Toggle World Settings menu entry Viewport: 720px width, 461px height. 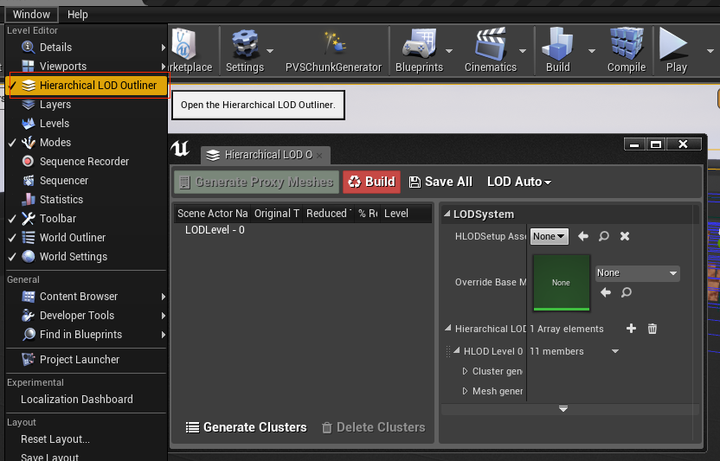(86, 256)
